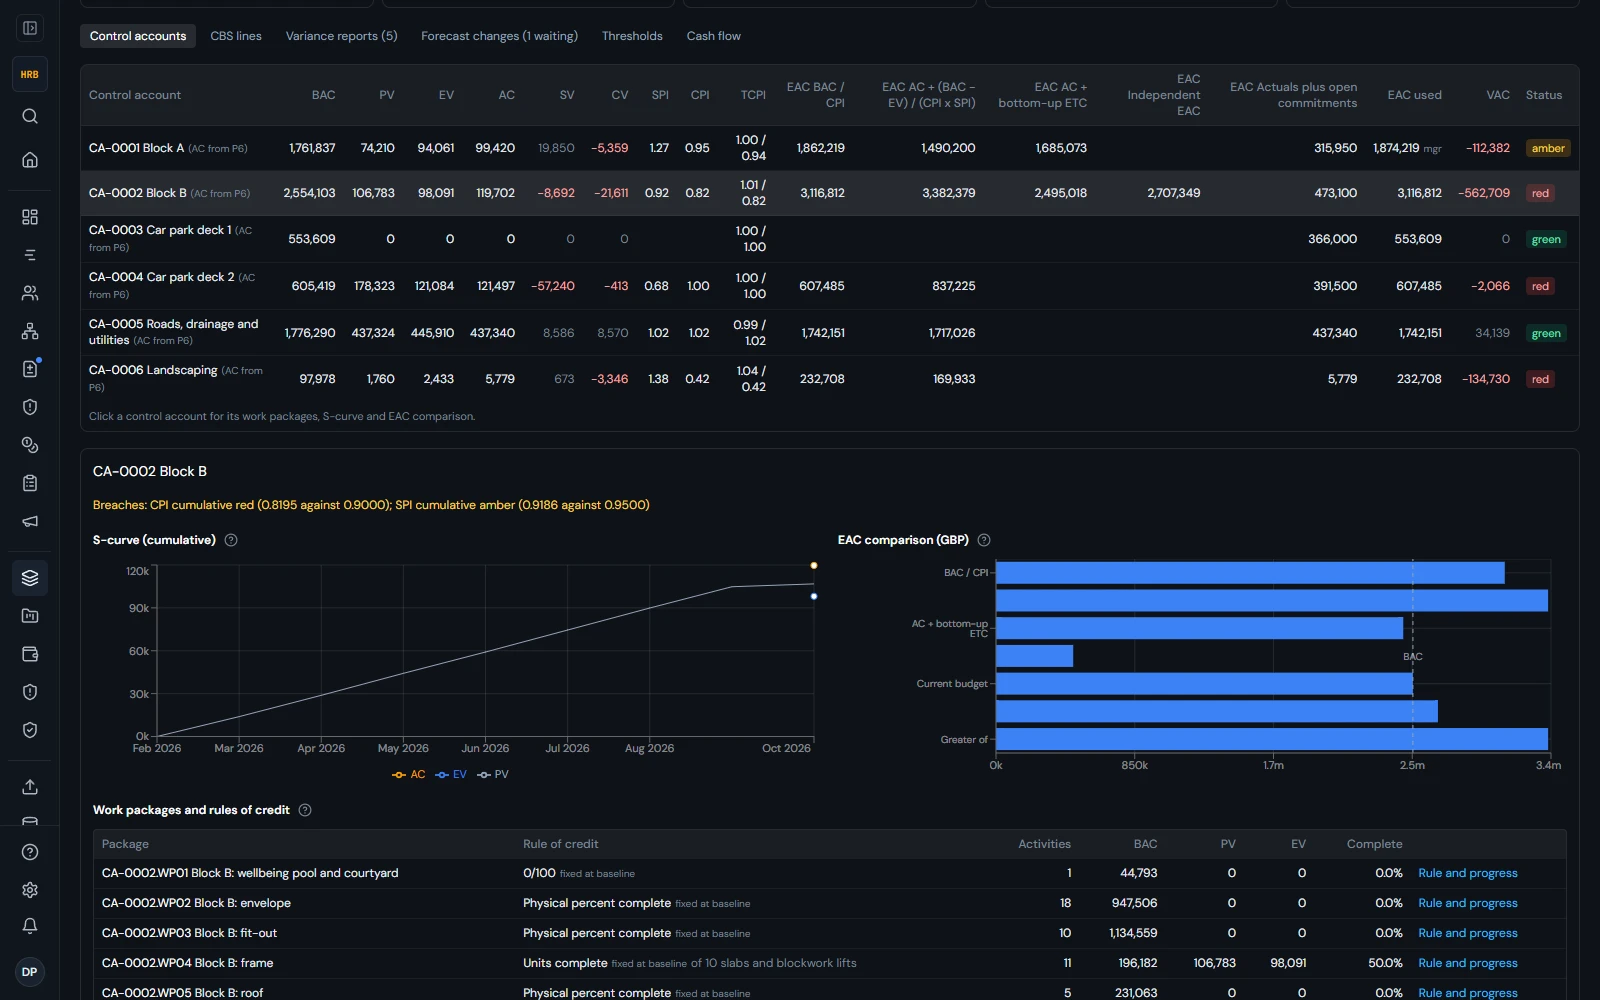Select the CA-0006 Landscaping row

pos(830,379)
